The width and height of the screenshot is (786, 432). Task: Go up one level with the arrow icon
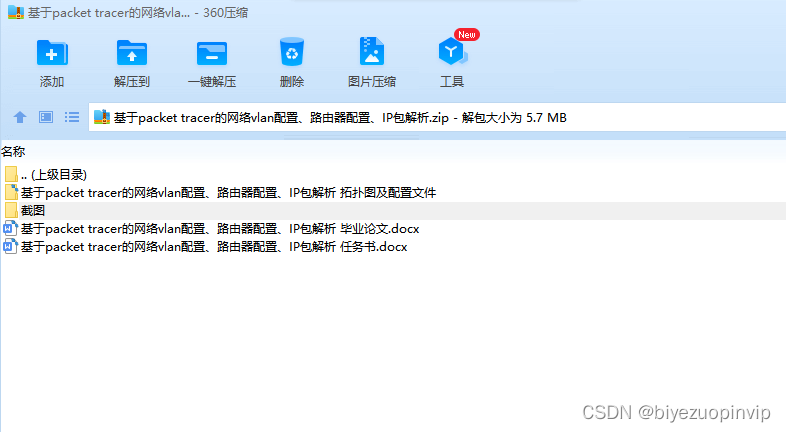[20, 117]
